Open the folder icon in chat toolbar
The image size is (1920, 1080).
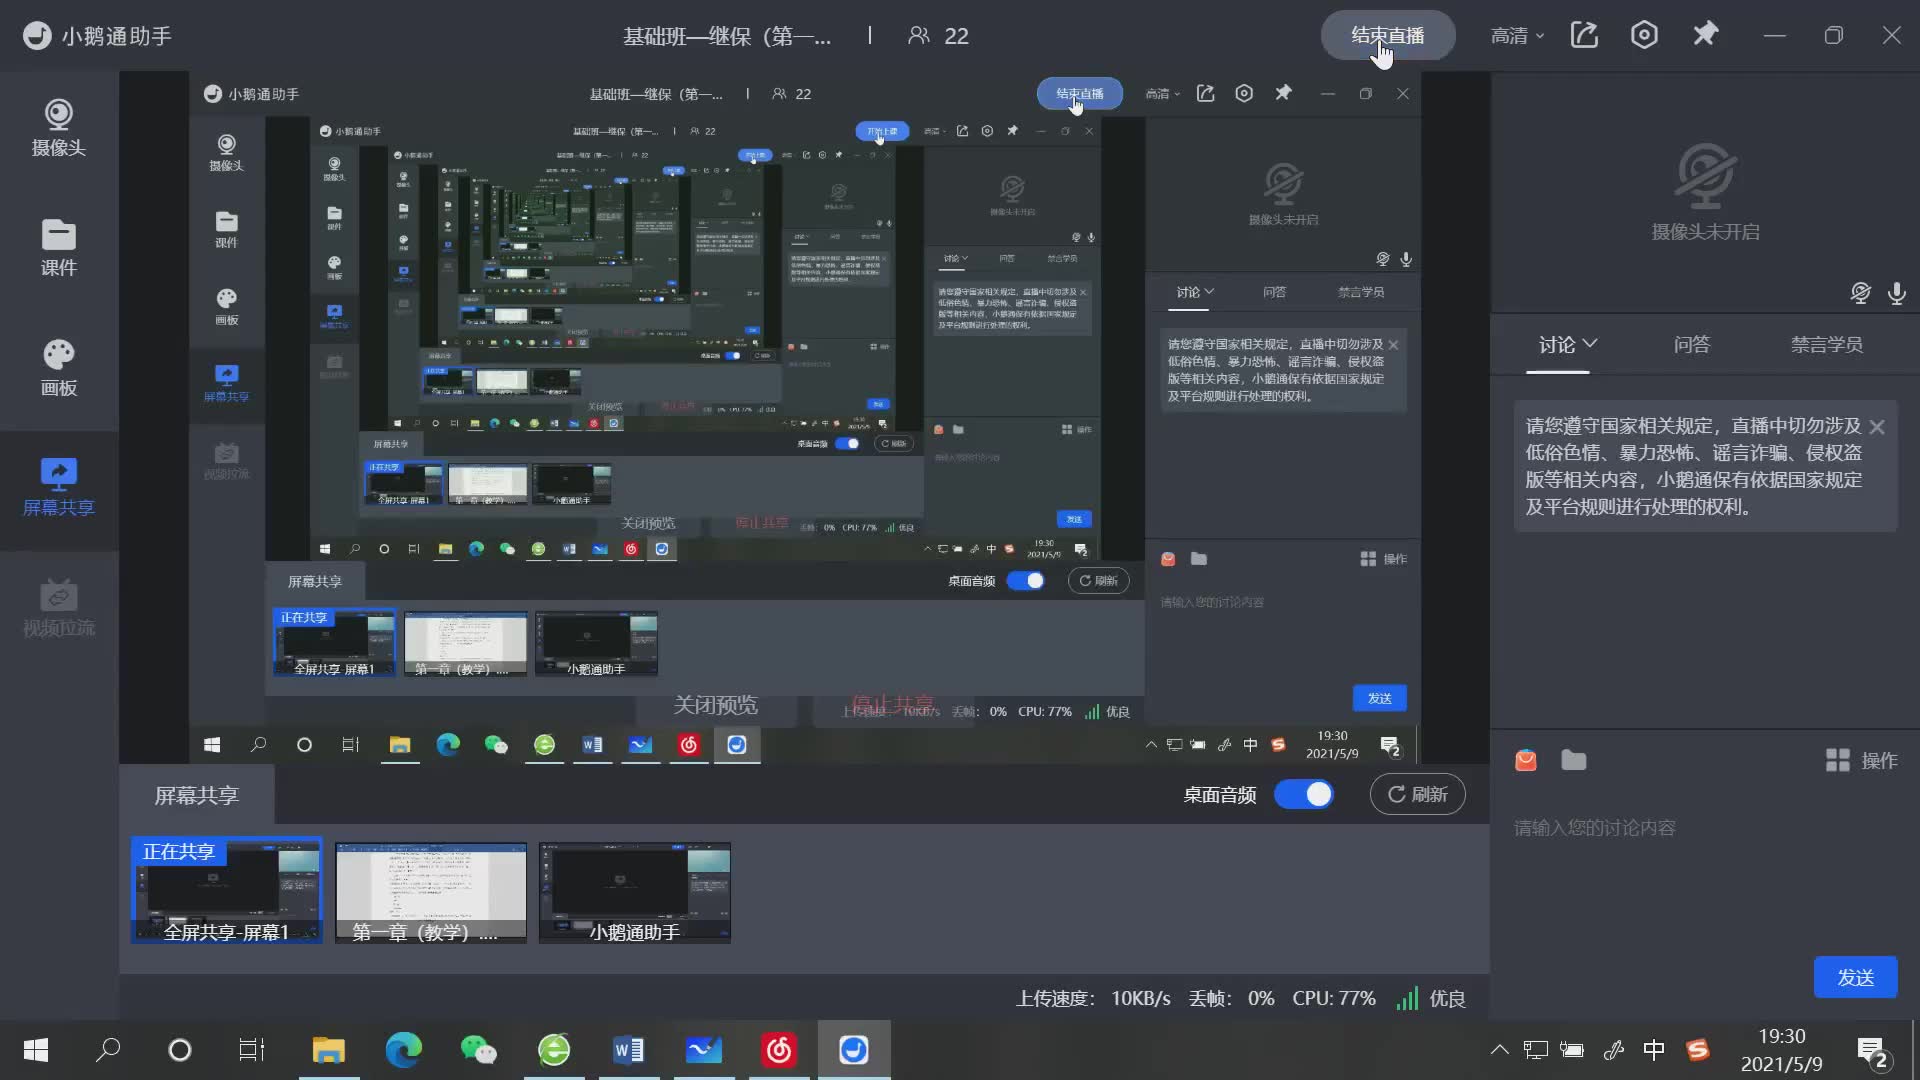[x=1574, y=760]
